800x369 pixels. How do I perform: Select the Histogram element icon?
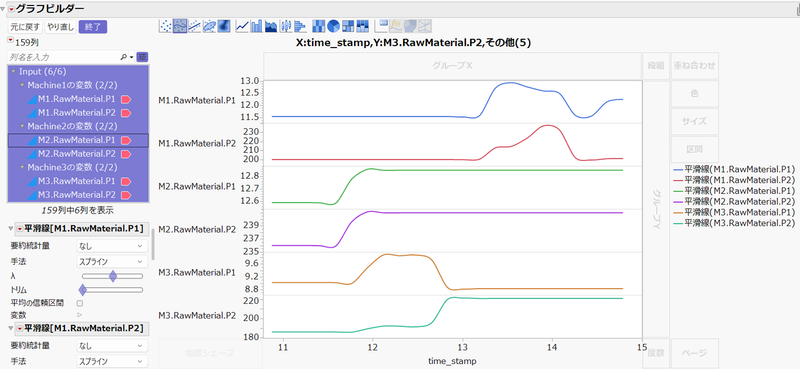(300, 26)
